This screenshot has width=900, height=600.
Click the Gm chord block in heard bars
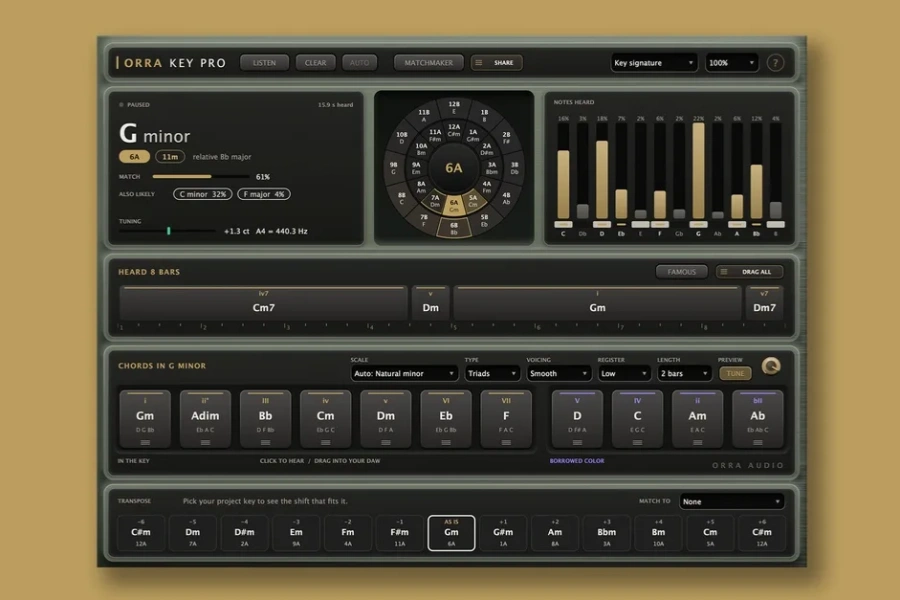(x=597, y=303)
